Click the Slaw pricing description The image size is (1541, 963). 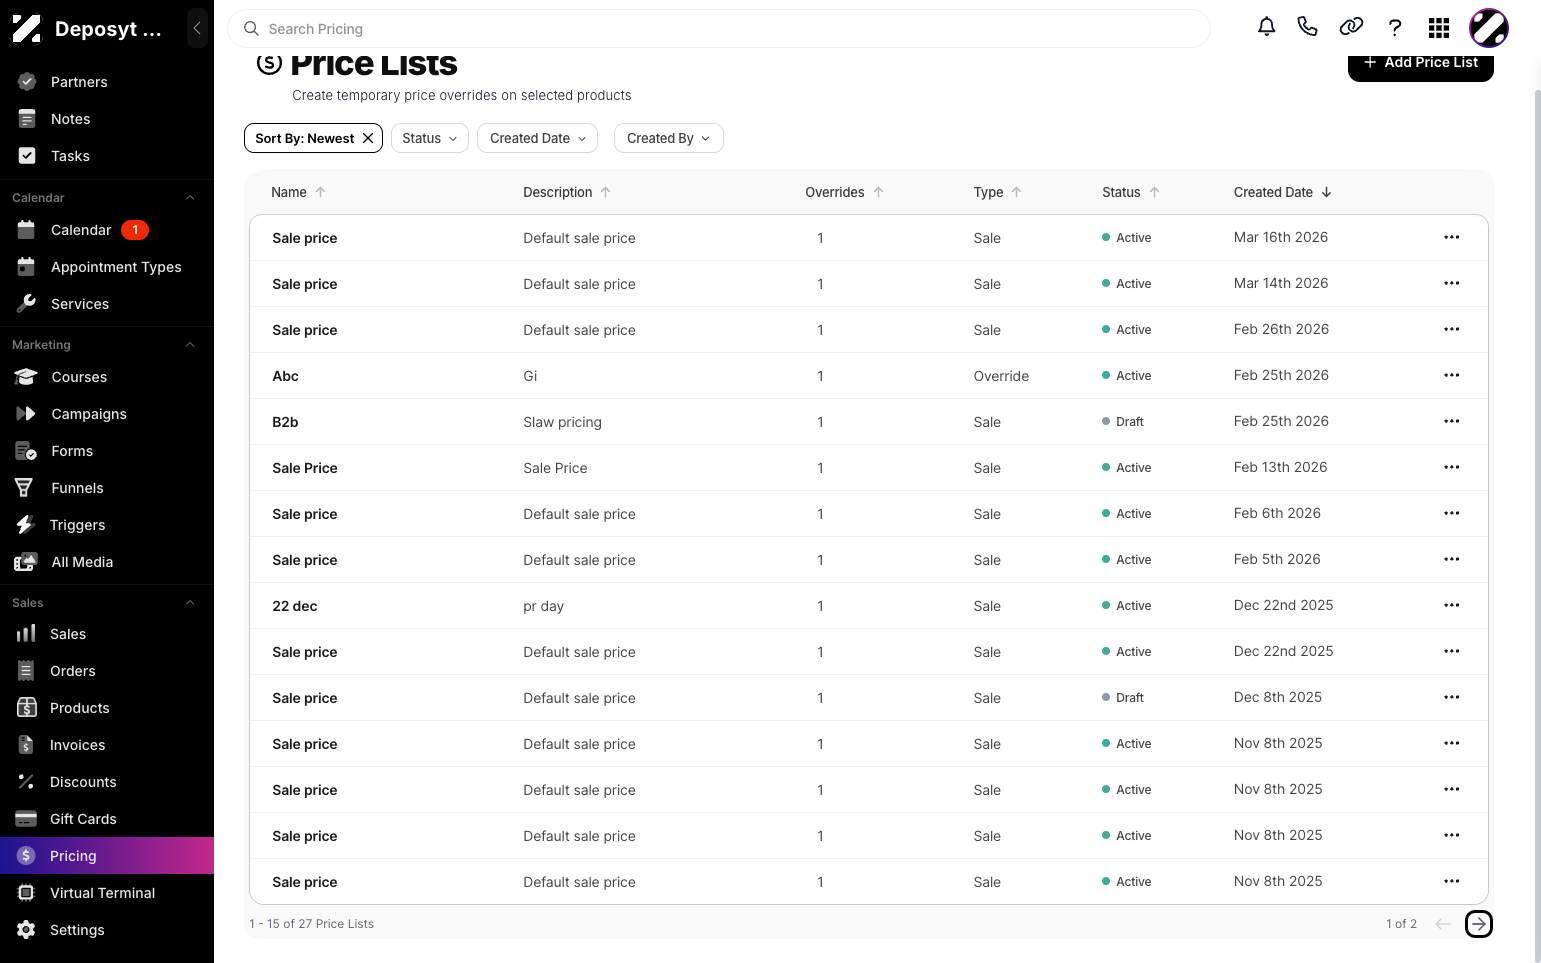563,422
